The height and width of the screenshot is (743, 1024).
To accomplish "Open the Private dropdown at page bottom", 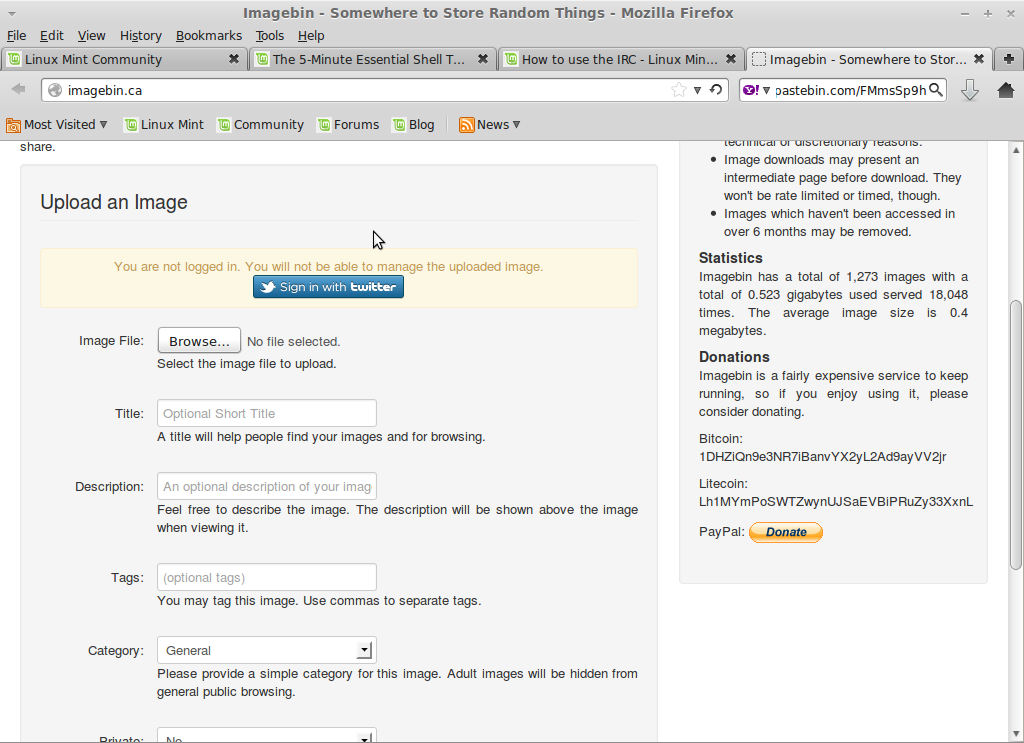I will click(x=266, y=736).
